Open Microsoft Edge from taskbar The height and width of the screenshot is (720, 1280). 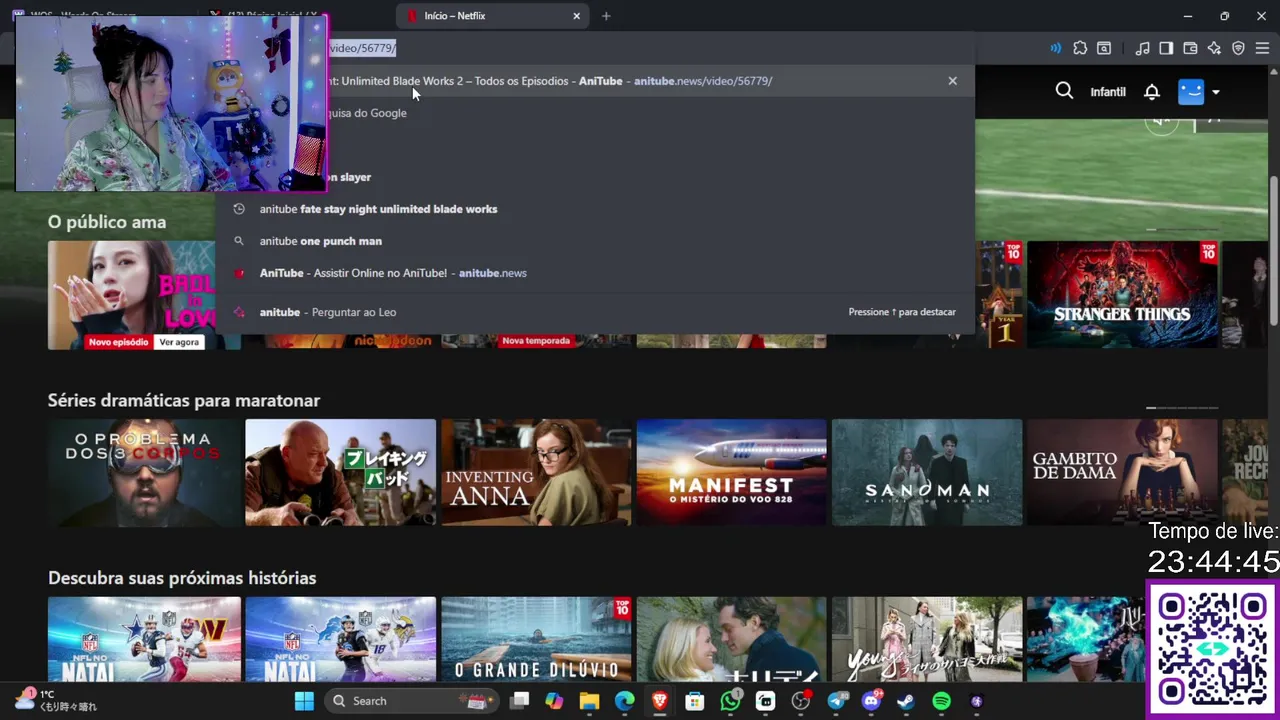coord(624,701)
